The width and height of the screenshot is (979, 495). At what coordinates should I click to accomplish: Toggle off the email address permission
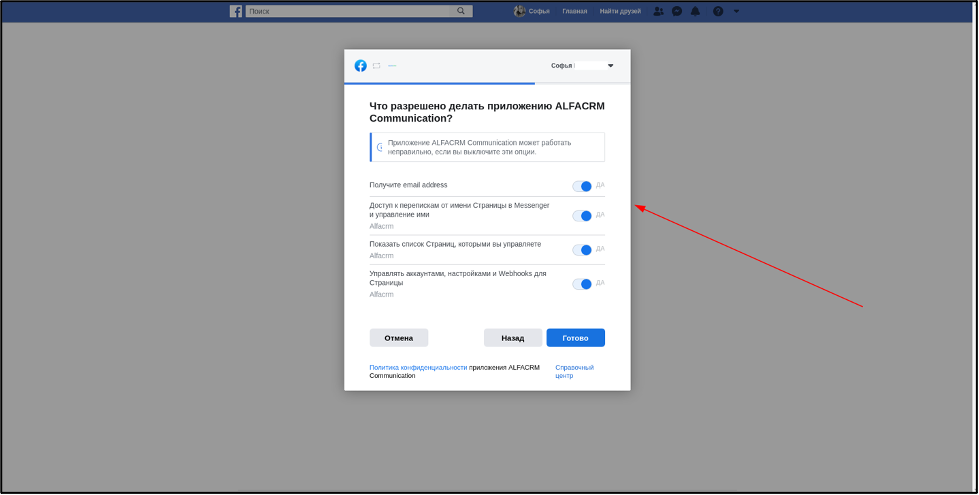pyautogui.click(x=582, y=186)
